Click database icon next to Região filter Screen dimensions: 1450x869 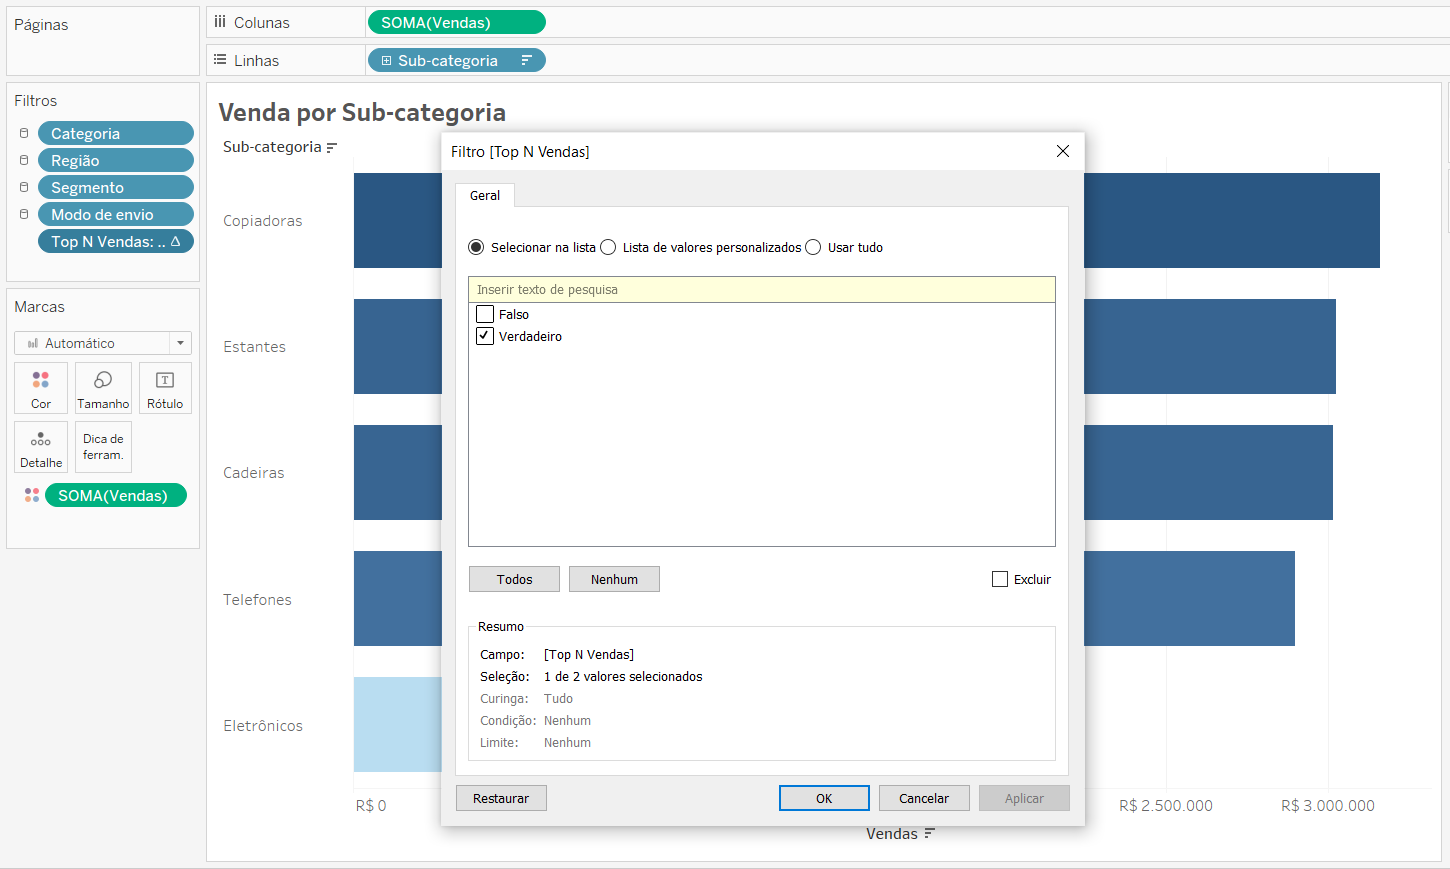(x=24, y=160)
